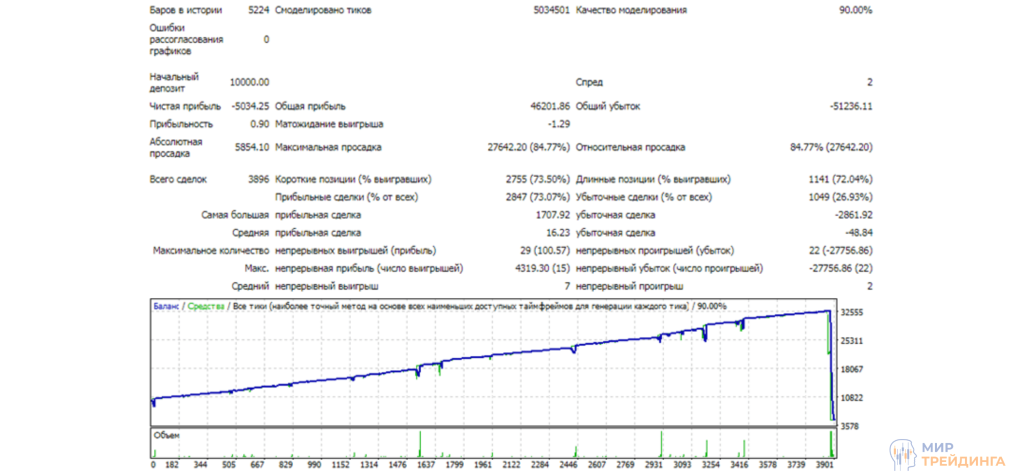This screenshot has height=473, width=1024.
Task: Click the Начальный депозит value 10000.00
Action: [249, 82]
